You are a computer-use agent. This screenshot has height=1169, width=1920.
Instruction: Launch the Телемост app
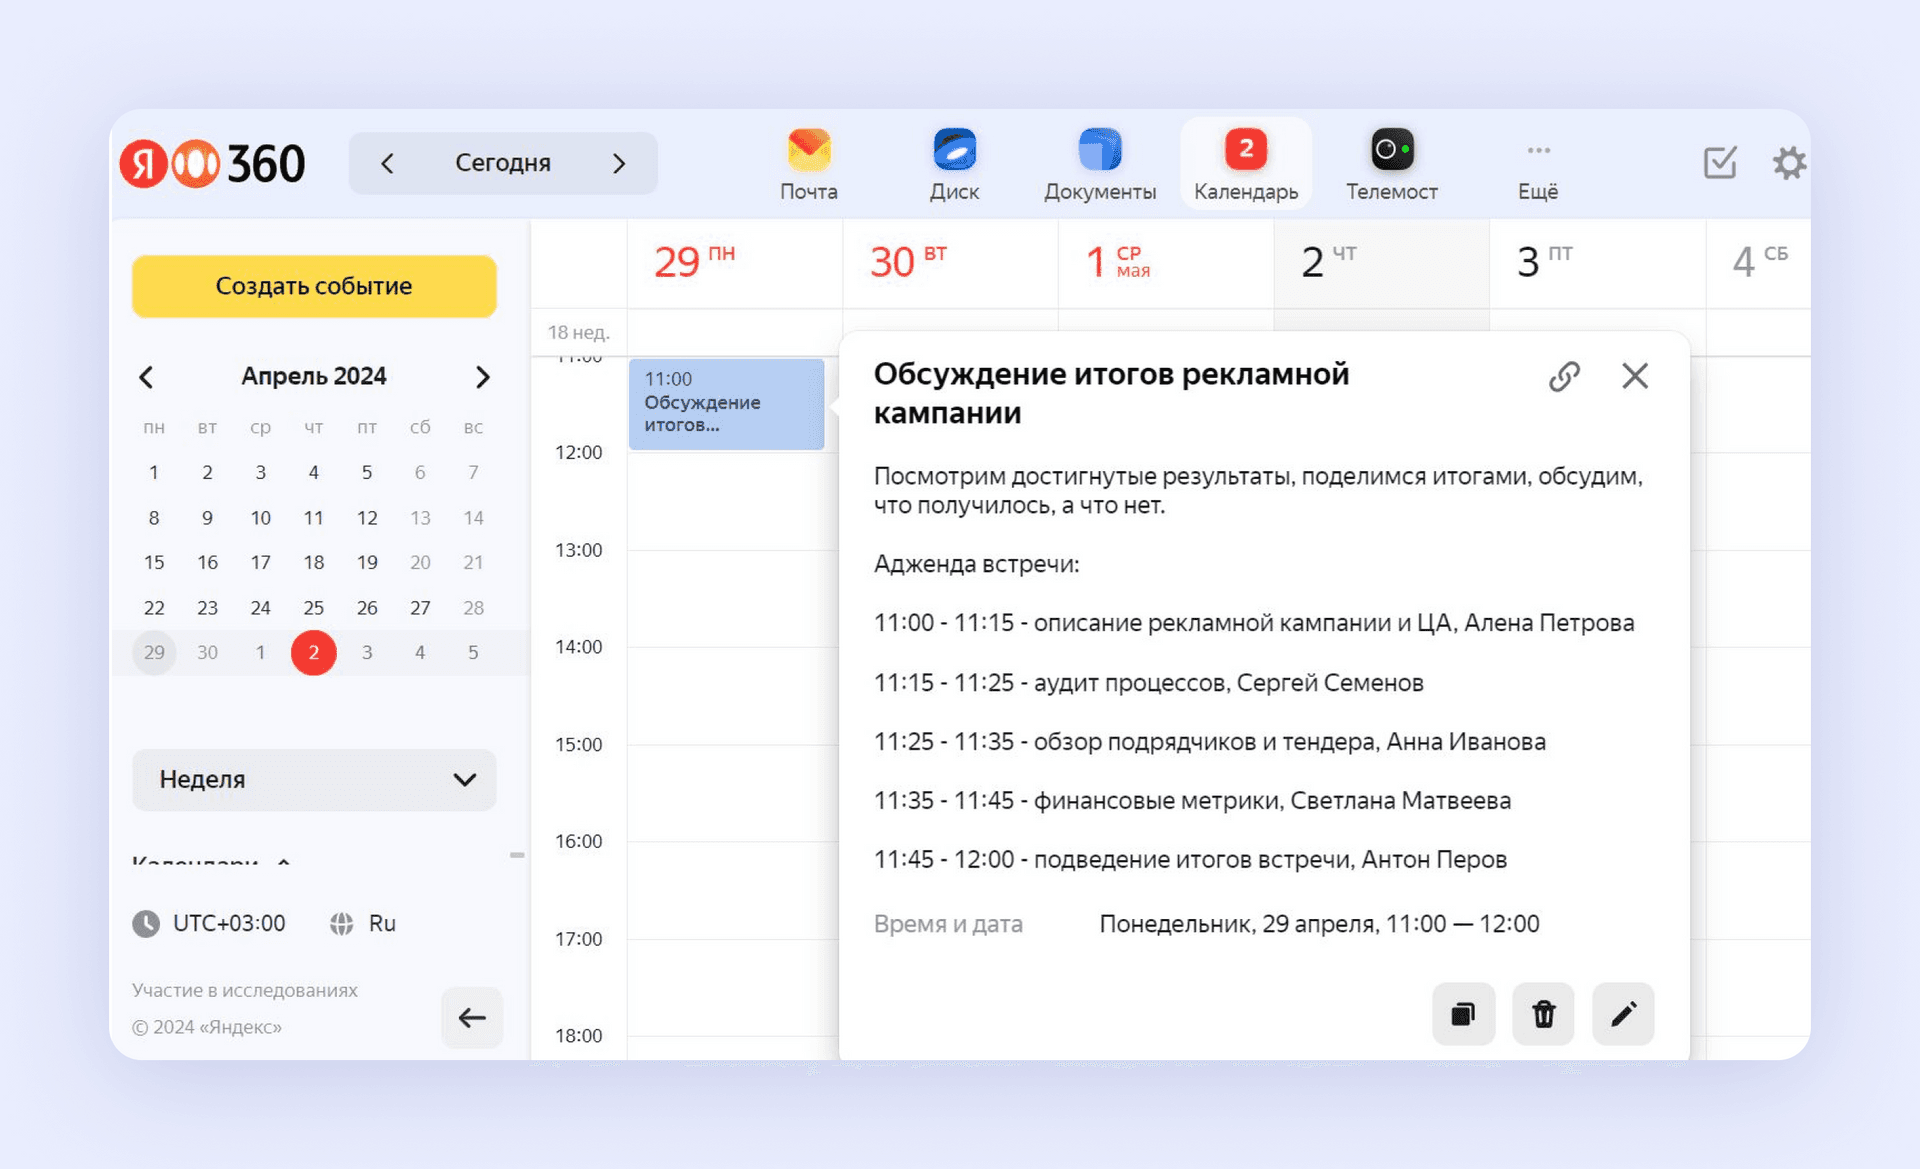coord(1391,165)
